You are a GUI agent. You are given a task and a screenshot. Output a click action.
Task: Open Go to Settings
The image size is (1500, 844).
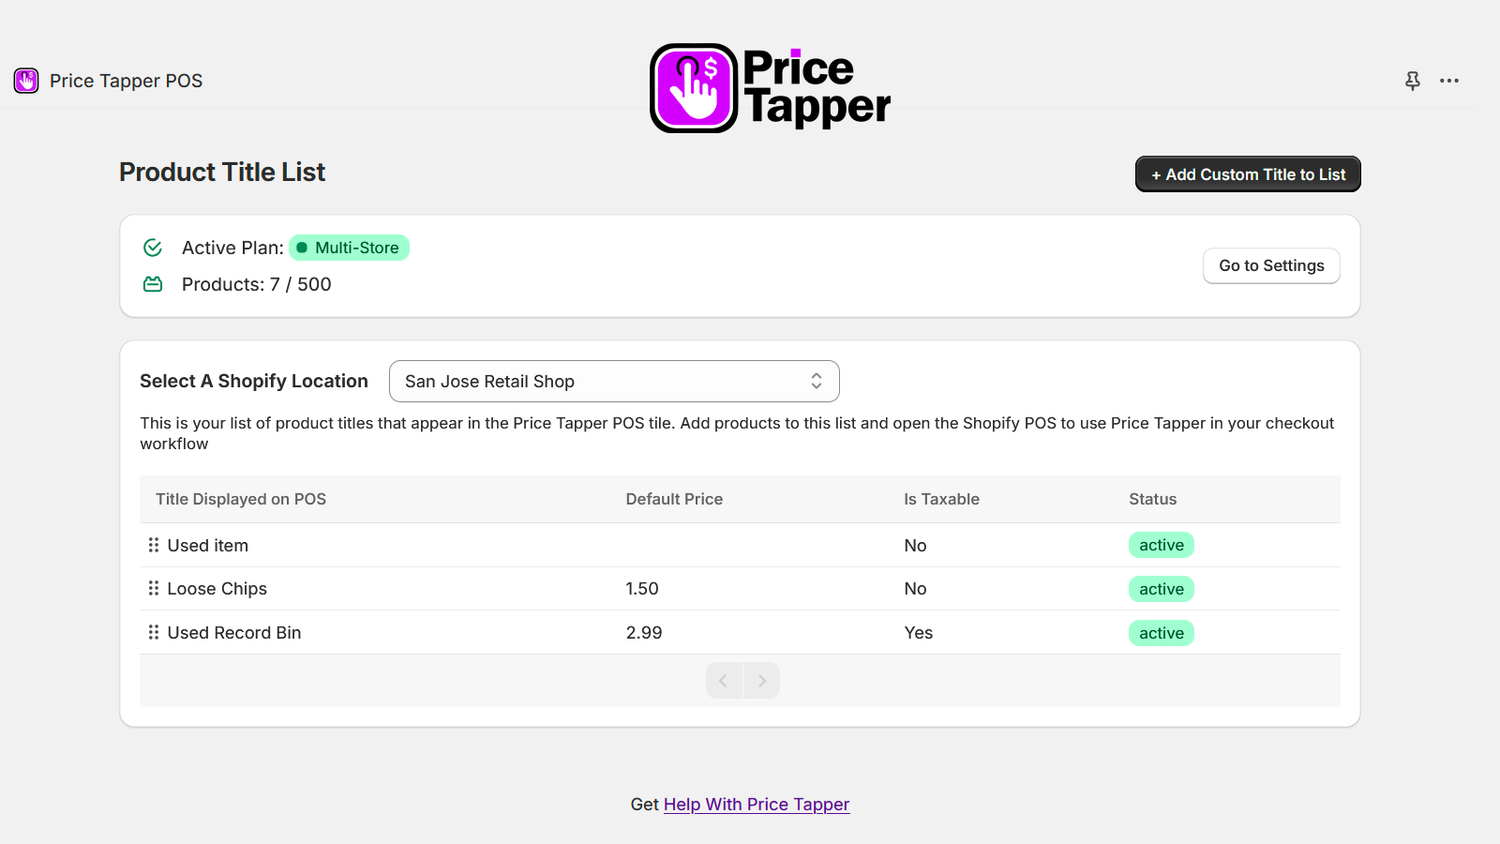click(1271, 266)
